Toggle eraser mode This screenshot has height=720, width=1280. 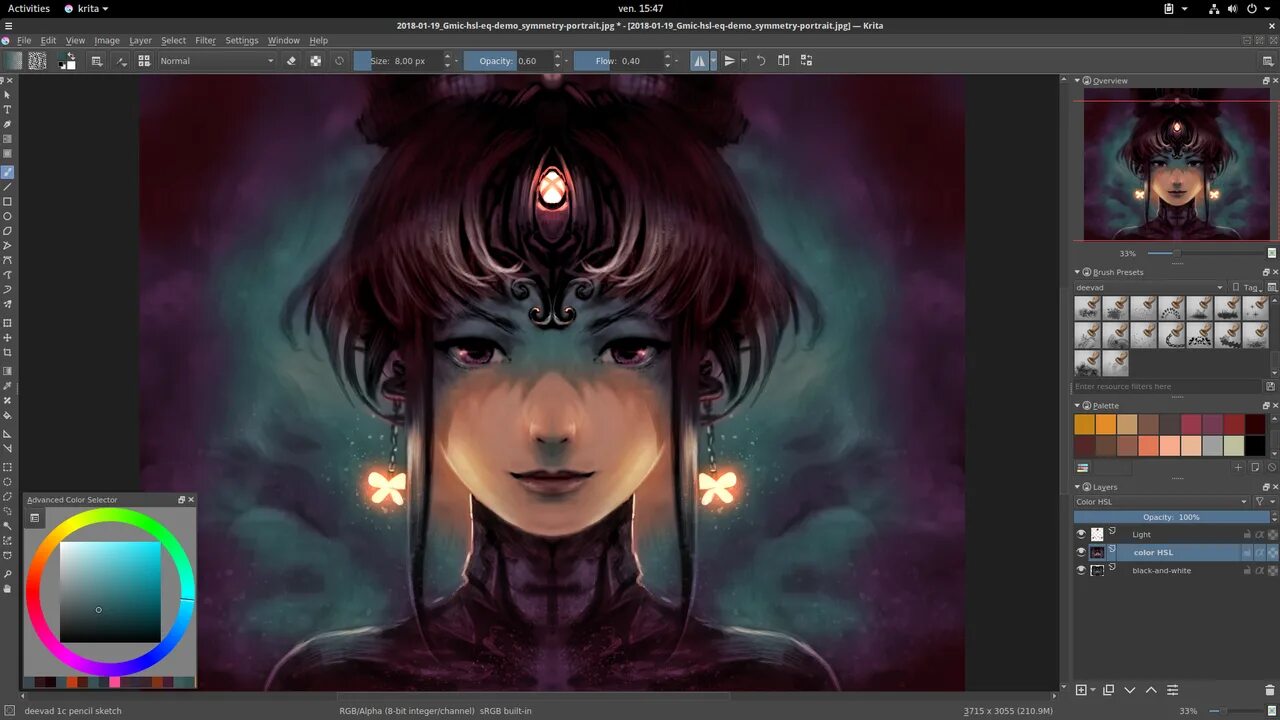click(x=291, y=61)
